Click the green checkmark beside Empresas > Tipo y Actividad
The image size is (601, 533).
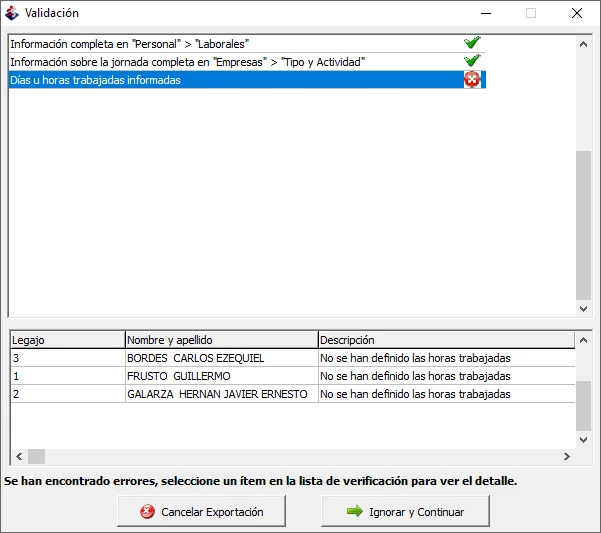coord(472,61)
